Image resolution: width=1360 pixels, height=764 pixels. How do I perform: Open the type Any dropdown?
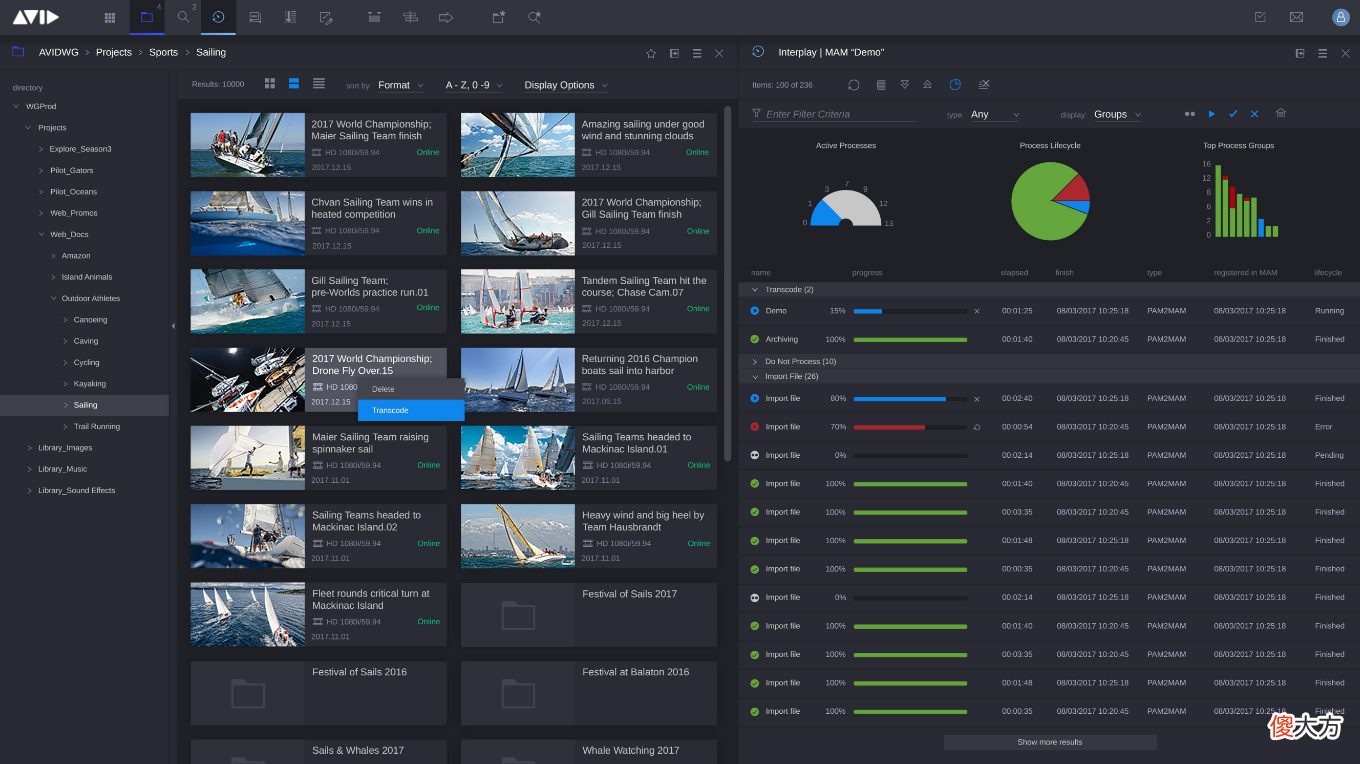click(995, 114)
